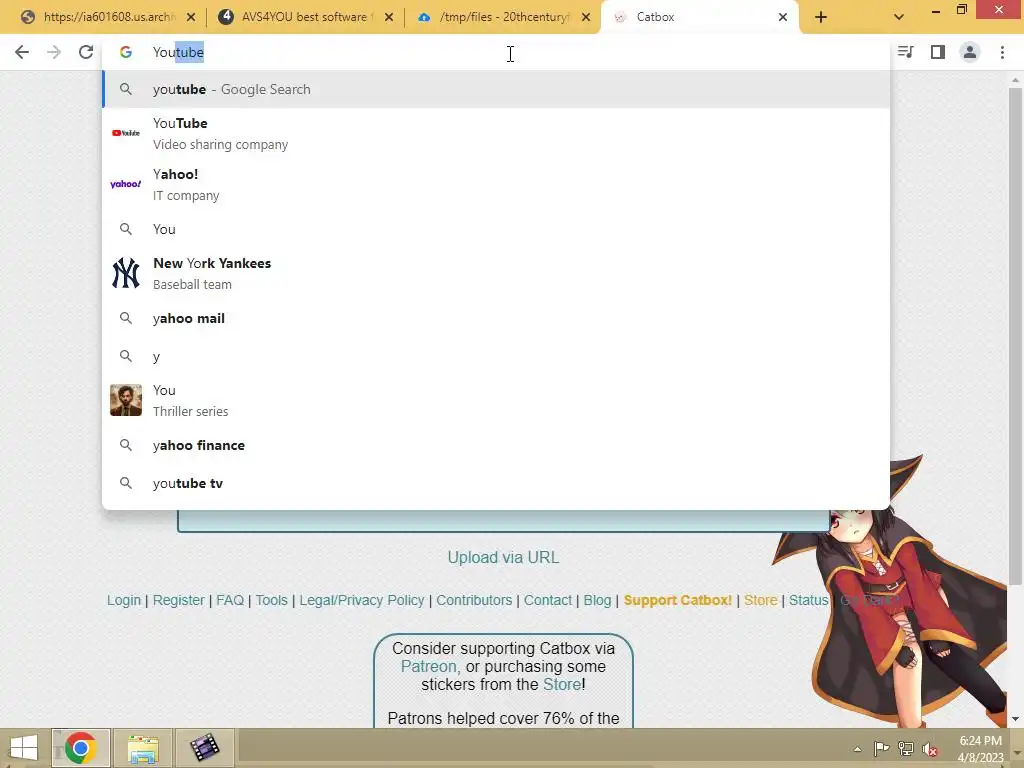Open the orange Store link in footer
1024x768 pixels.
click(760, 600)
